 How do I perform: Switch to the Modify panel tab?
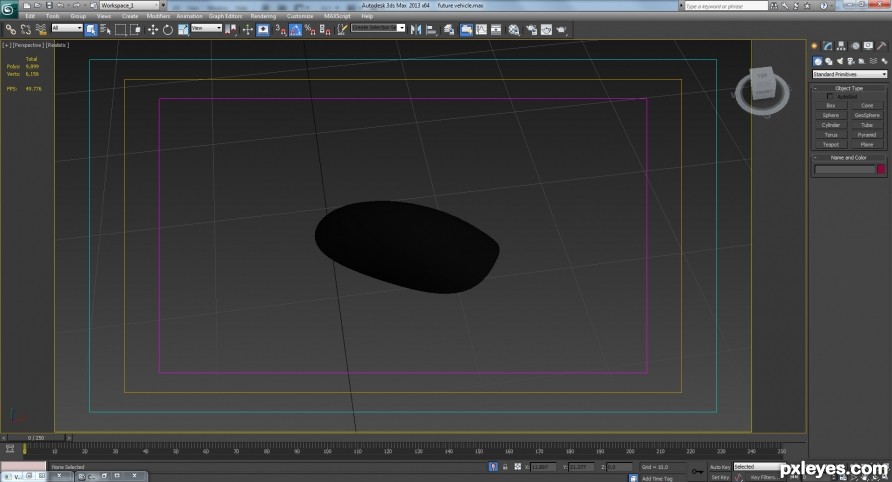(x=828, y=46)
